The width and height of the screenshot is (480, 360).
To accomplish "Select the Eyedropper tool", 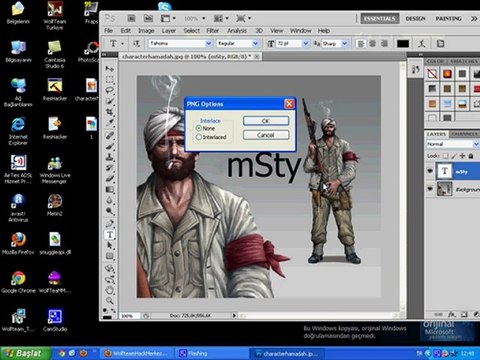I will [110, 123].
